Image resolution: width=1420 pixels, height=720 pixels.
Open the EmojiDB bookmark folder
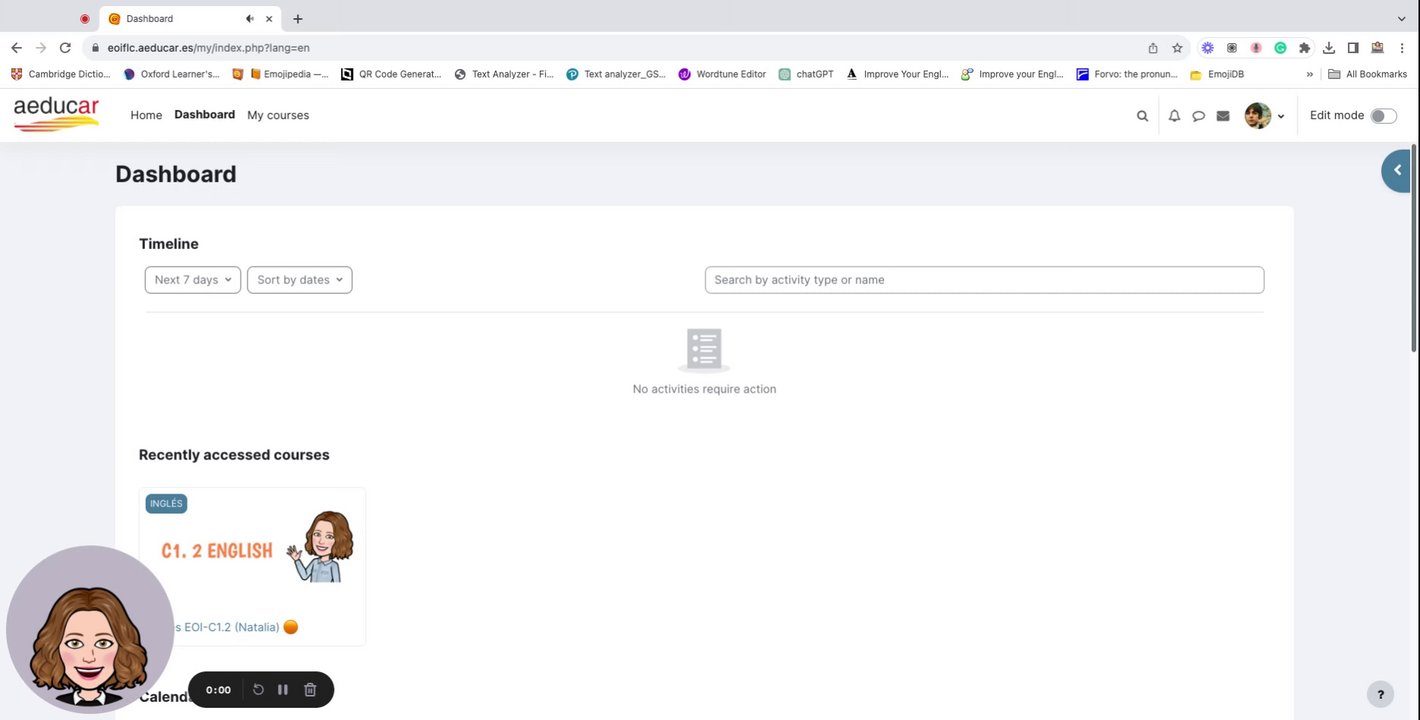click(1217, 74)
